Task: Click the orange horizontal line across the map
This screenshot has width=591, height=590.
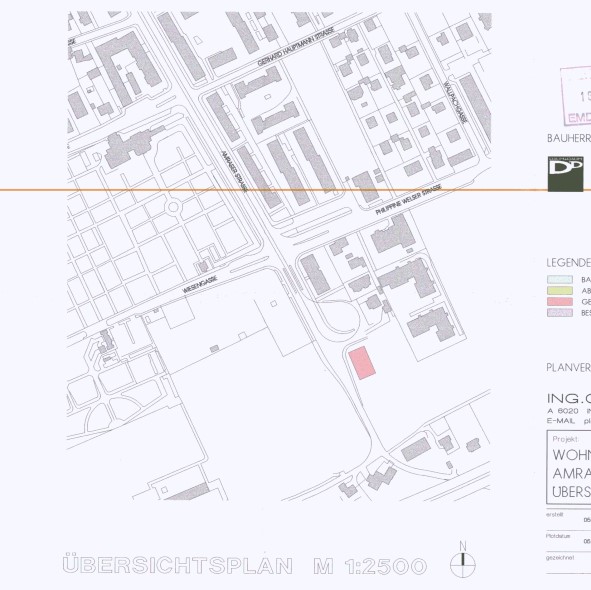Action: 296,190
